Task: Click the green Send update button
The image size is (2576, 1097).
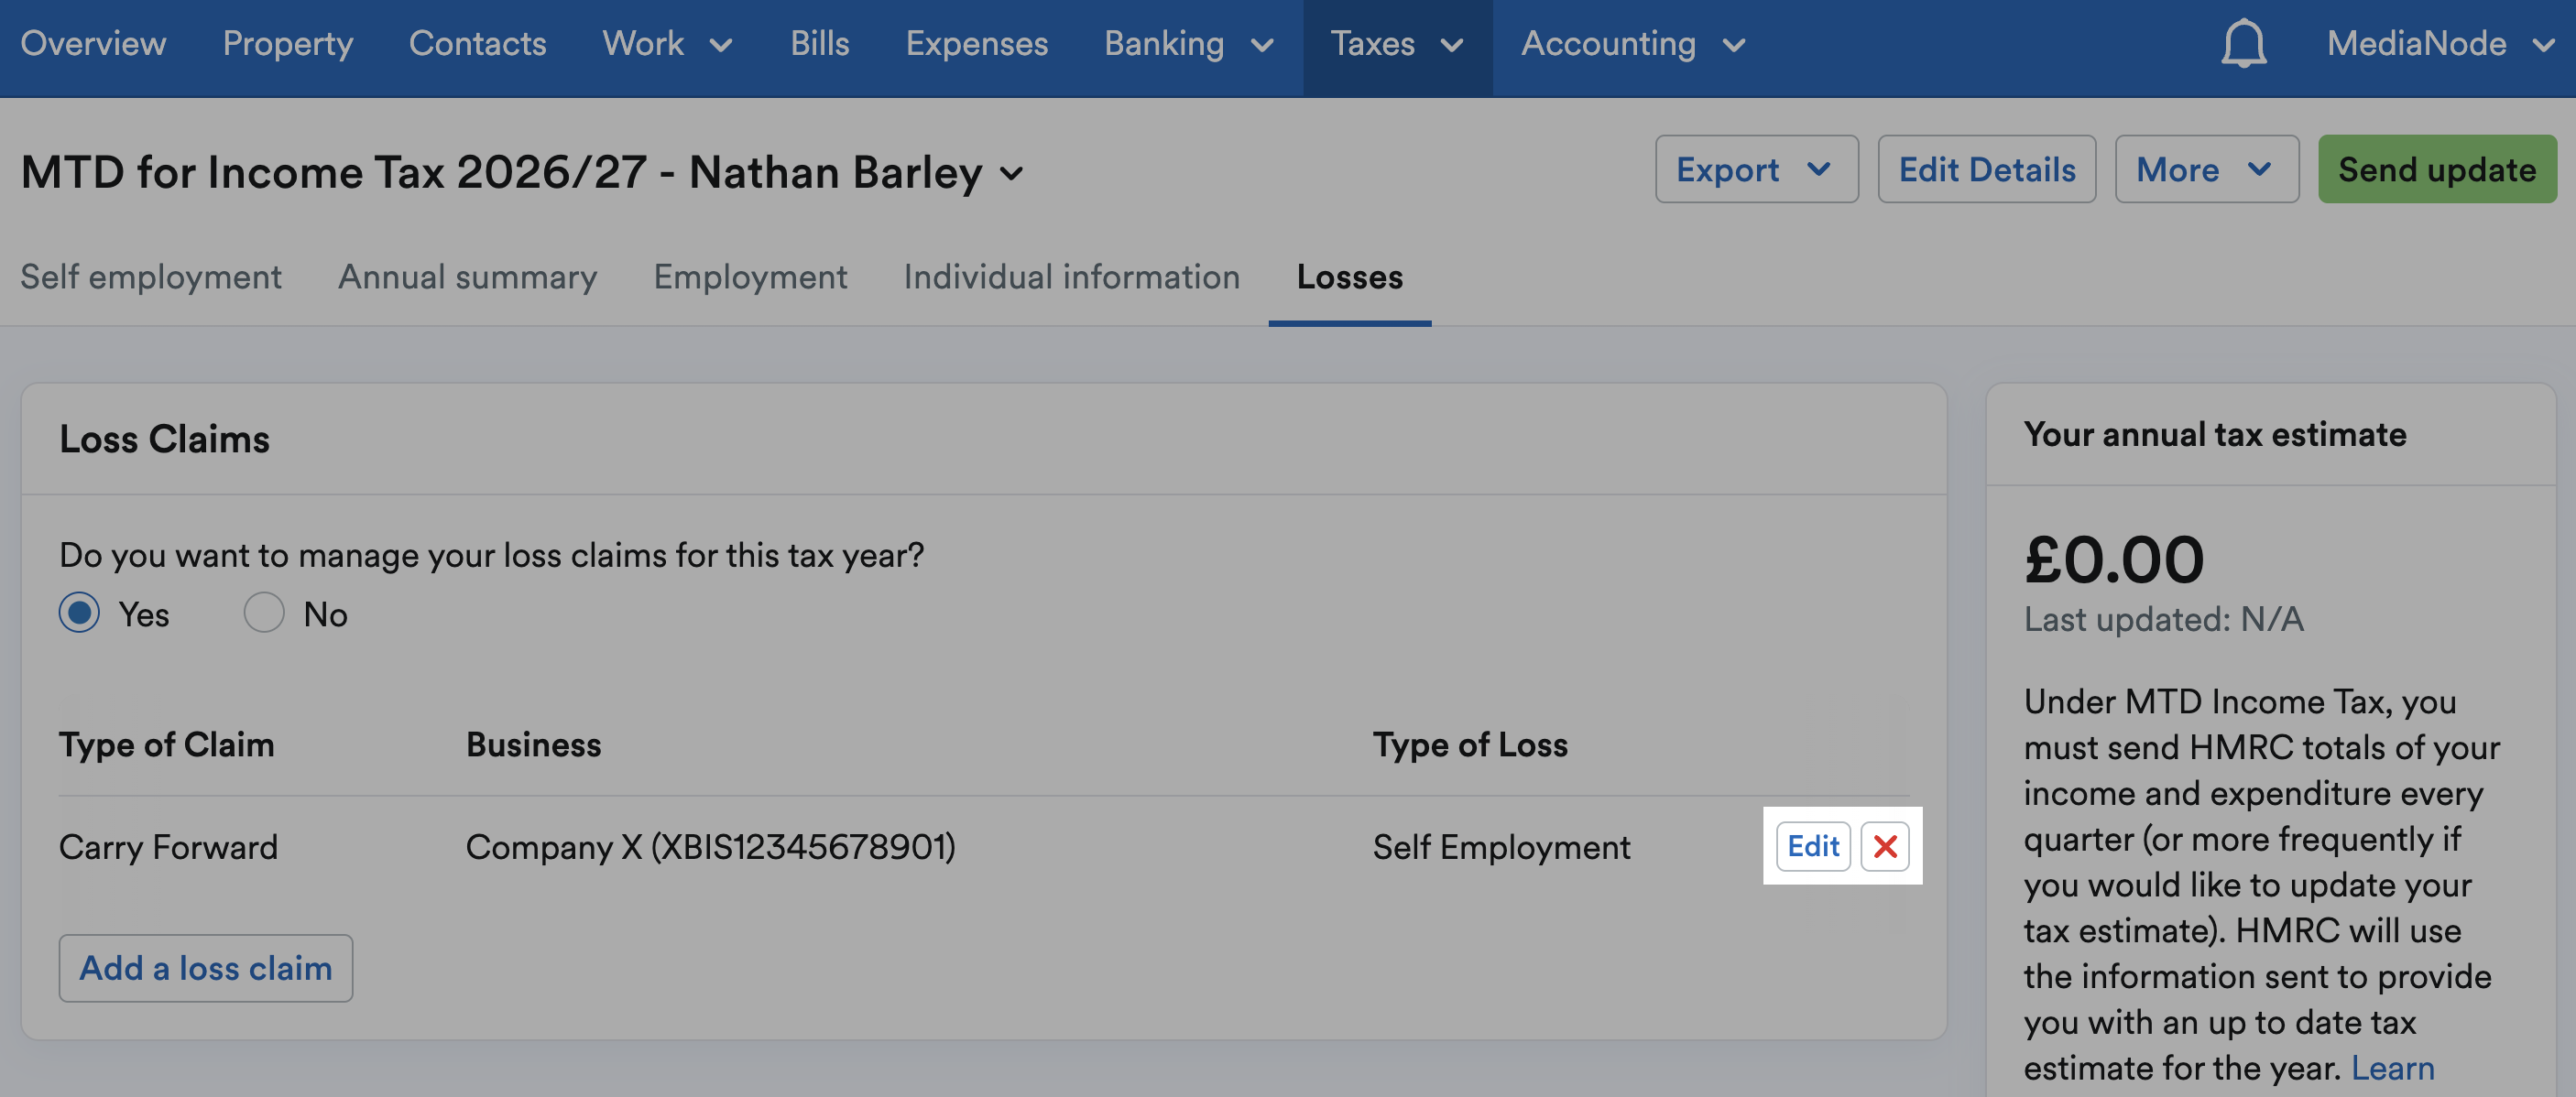Action: click(x=2436, y=169)
